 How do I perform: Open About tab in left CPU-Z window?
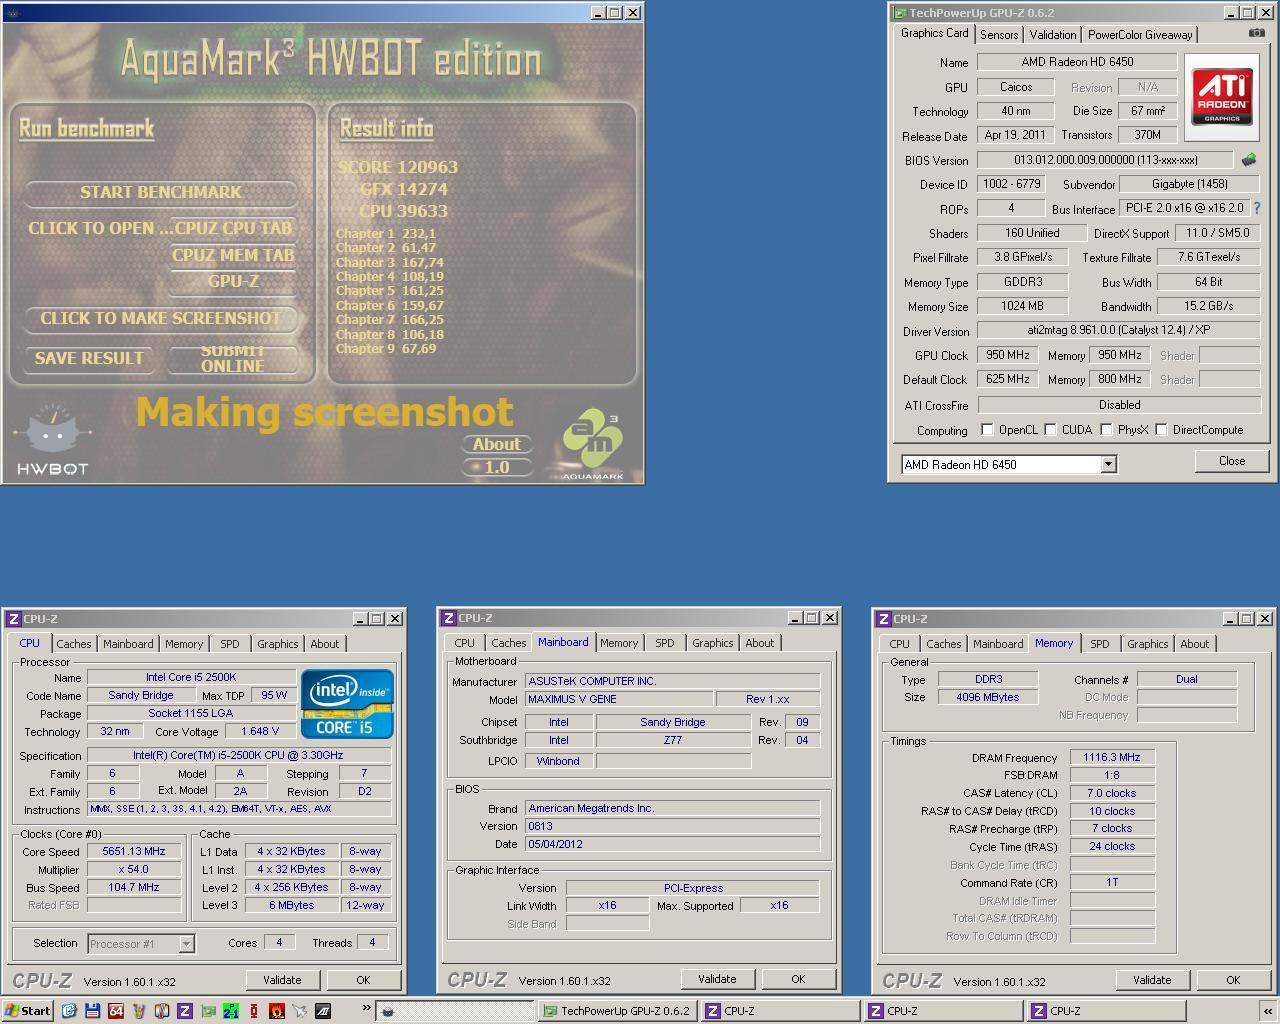[325, 644]
